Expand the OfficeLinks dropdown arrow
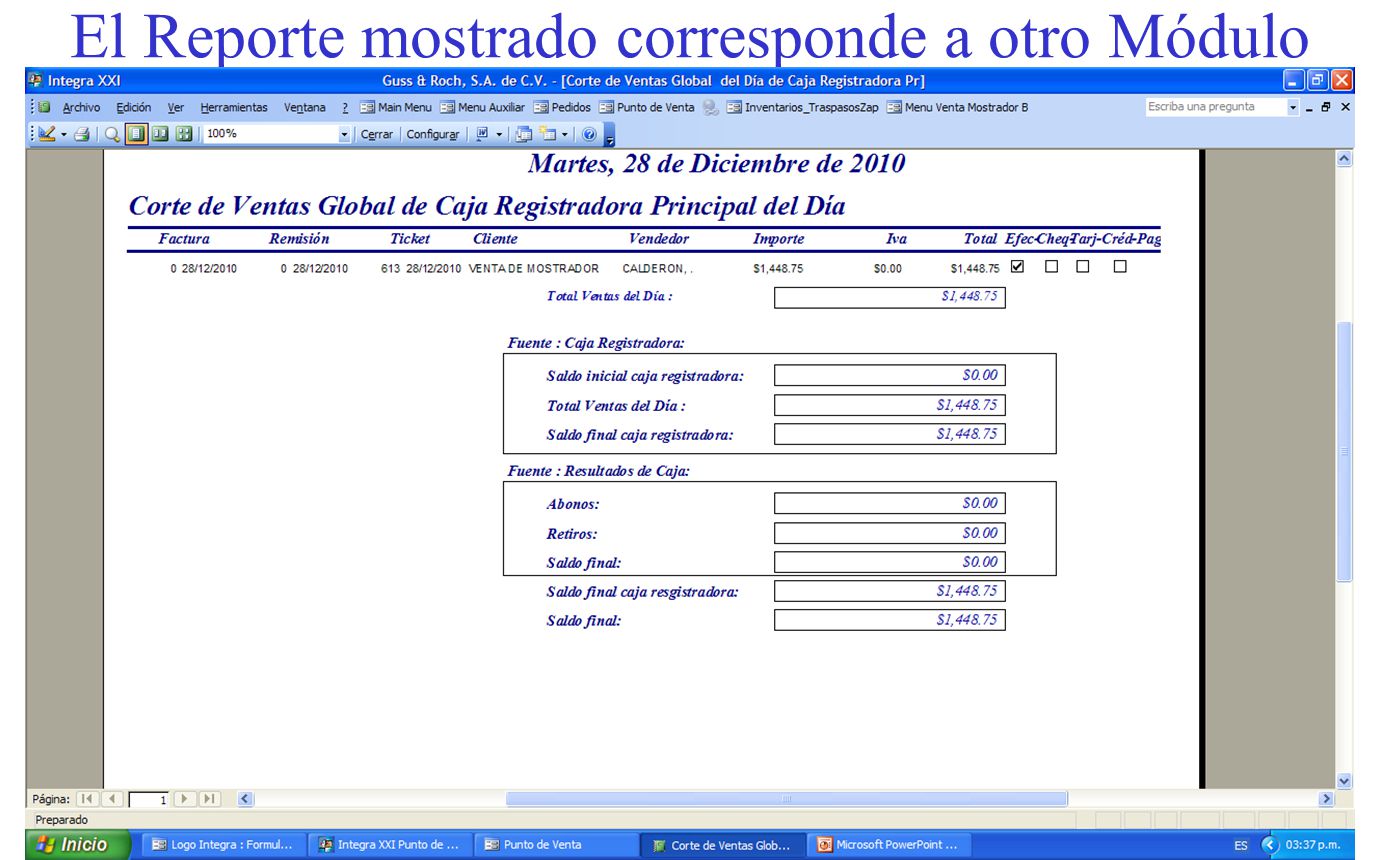The height and width of the screenshot is (860, 1380). (x=498, y=133)
